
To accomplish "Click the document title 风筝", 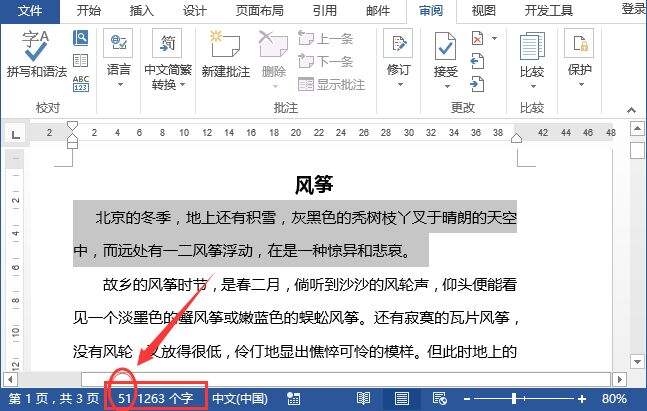I will point(314,184).
